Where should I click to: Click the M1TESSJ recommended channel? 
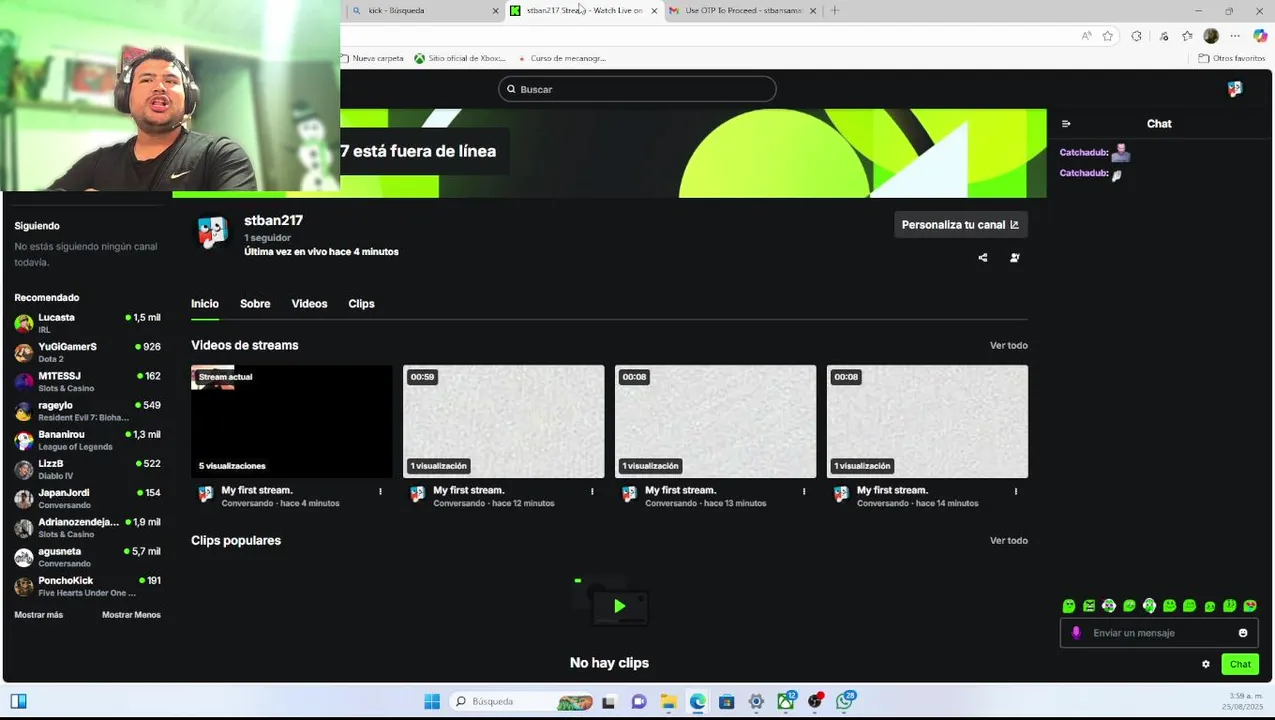pyautogui.click(x=87, y=381)
